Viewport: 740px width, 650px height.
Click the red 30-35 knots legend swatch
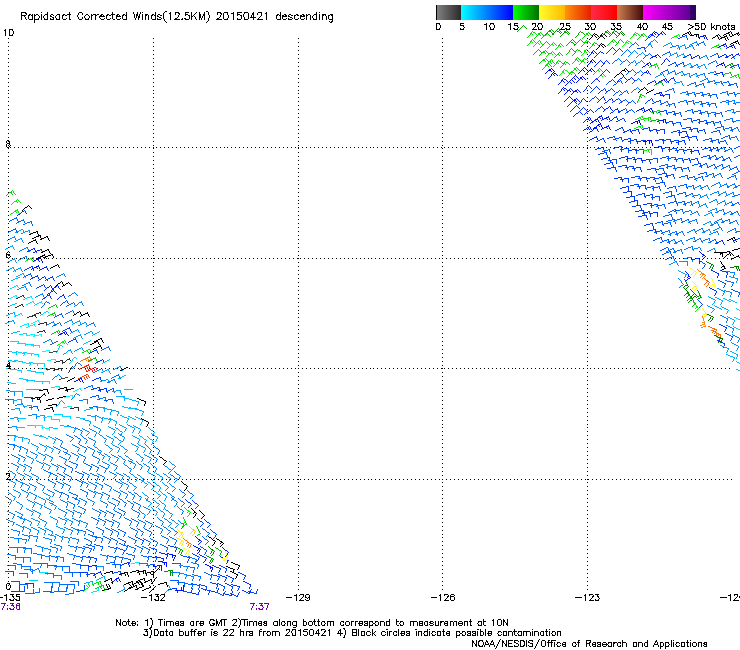(x=604, y=12)
